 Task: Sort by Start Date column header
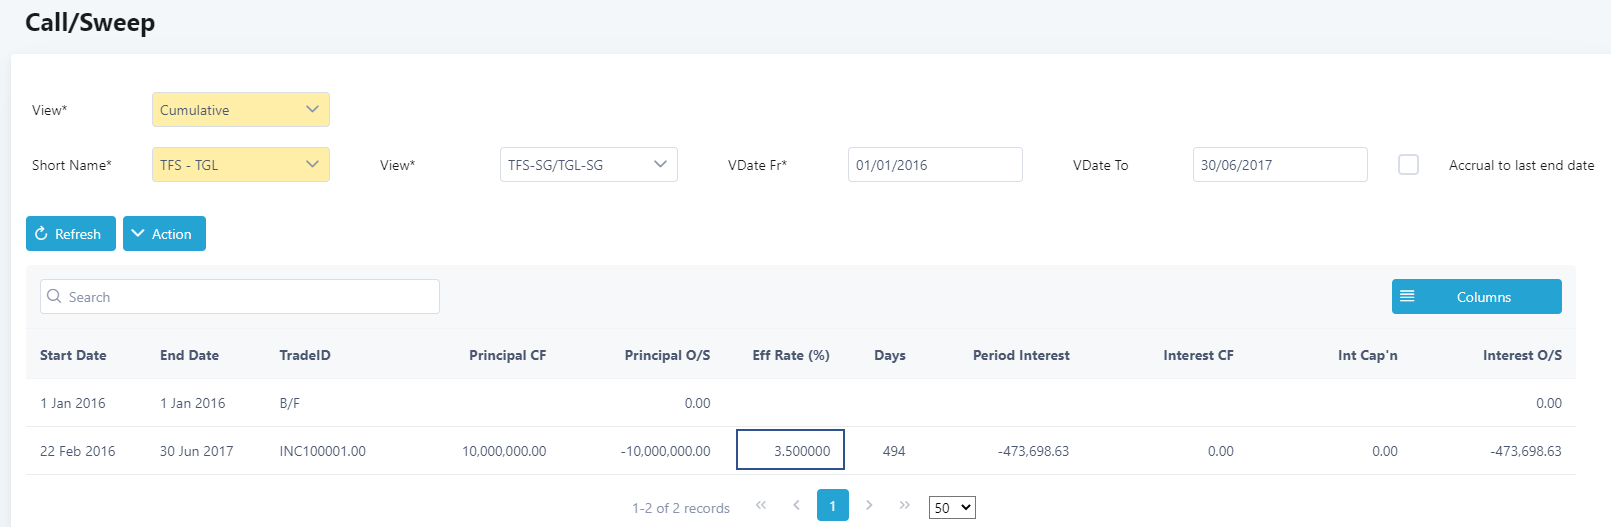tap(73, 355)
